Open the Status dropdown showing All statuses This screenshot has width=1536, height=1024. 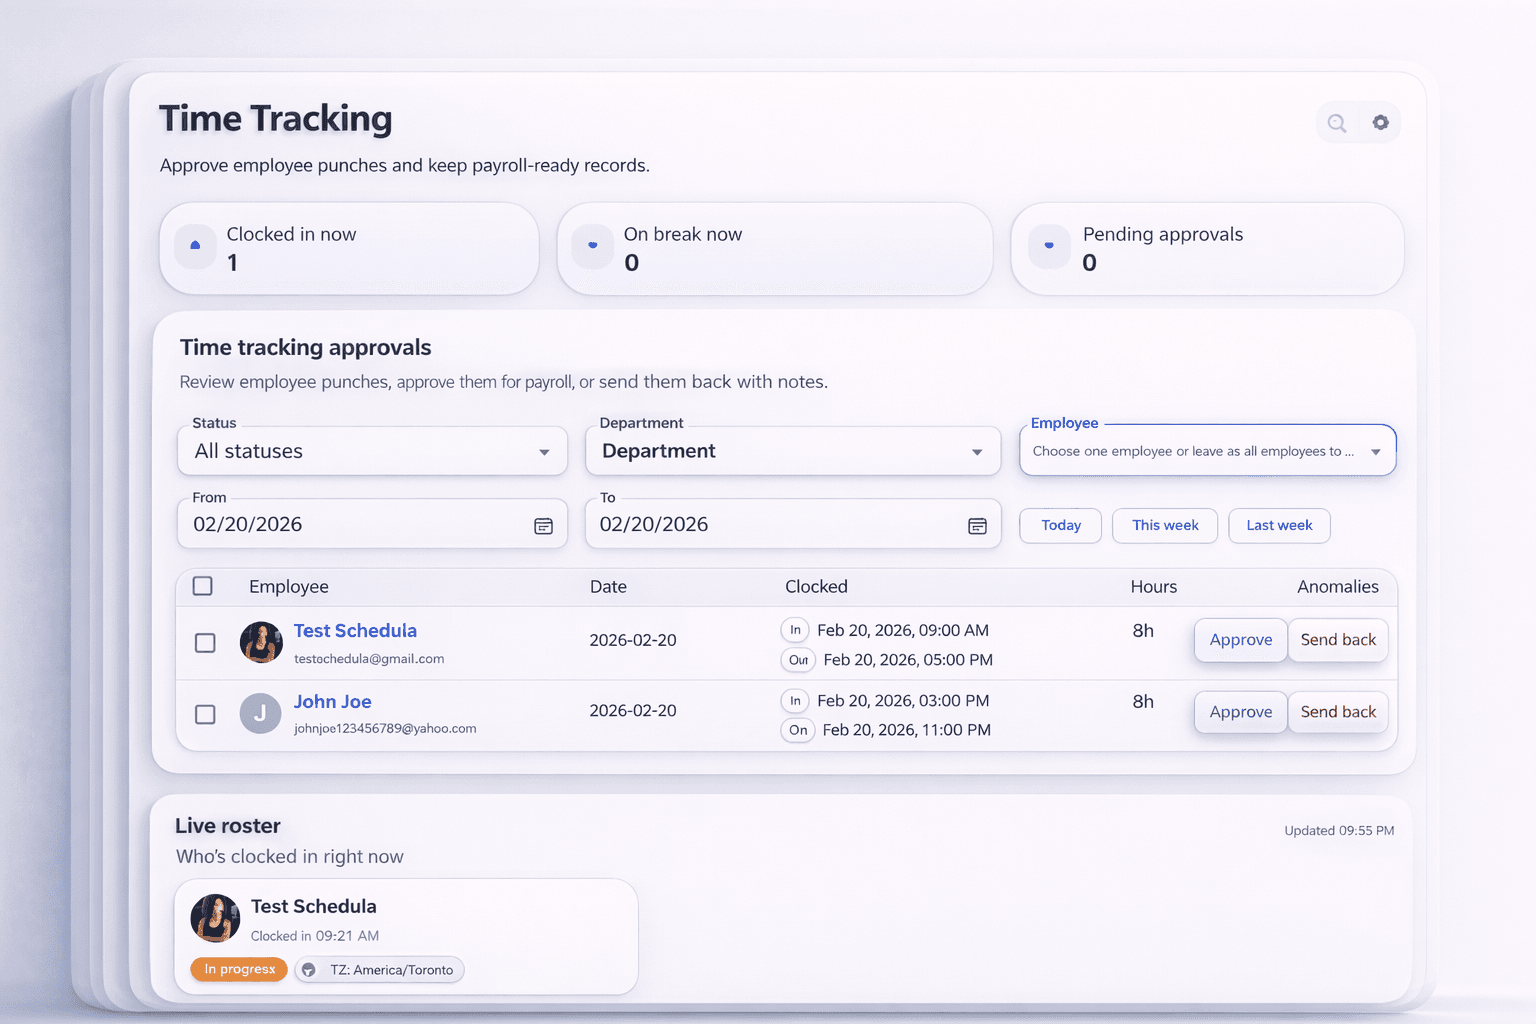[x=372, y=451]
